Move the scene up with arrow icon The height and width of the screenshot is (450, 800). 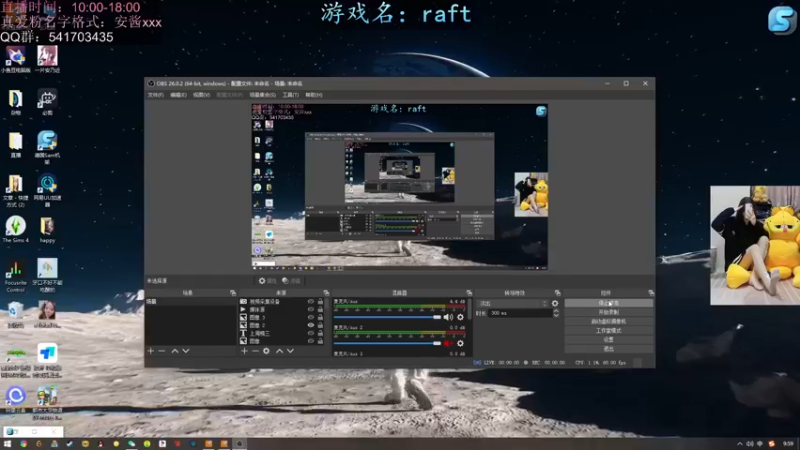coord(175,351)
